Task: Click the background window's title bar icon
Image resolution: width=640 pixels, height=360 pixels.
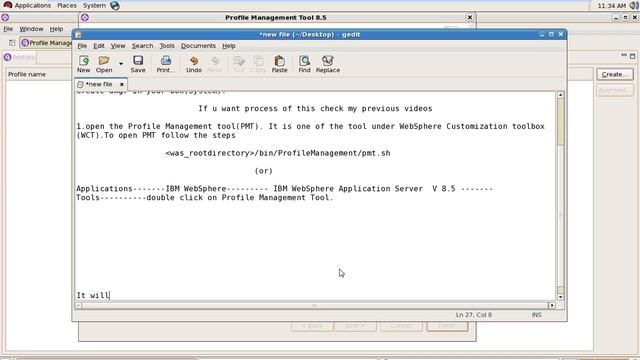Action: tap(5, 17)
